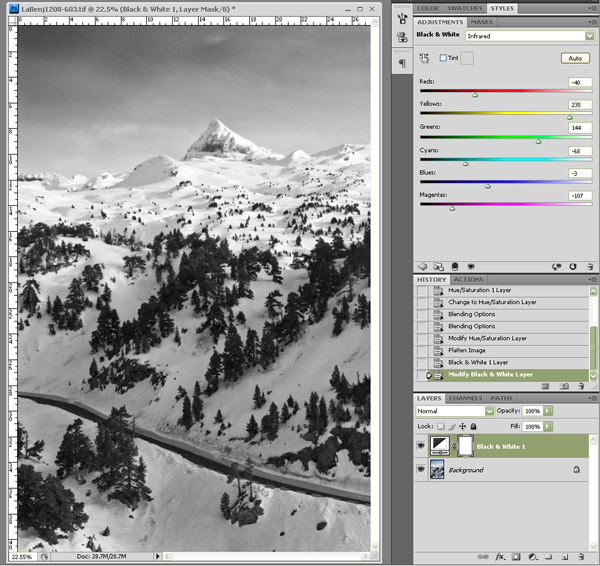Delete current history state trash icon

click(581, 386)
